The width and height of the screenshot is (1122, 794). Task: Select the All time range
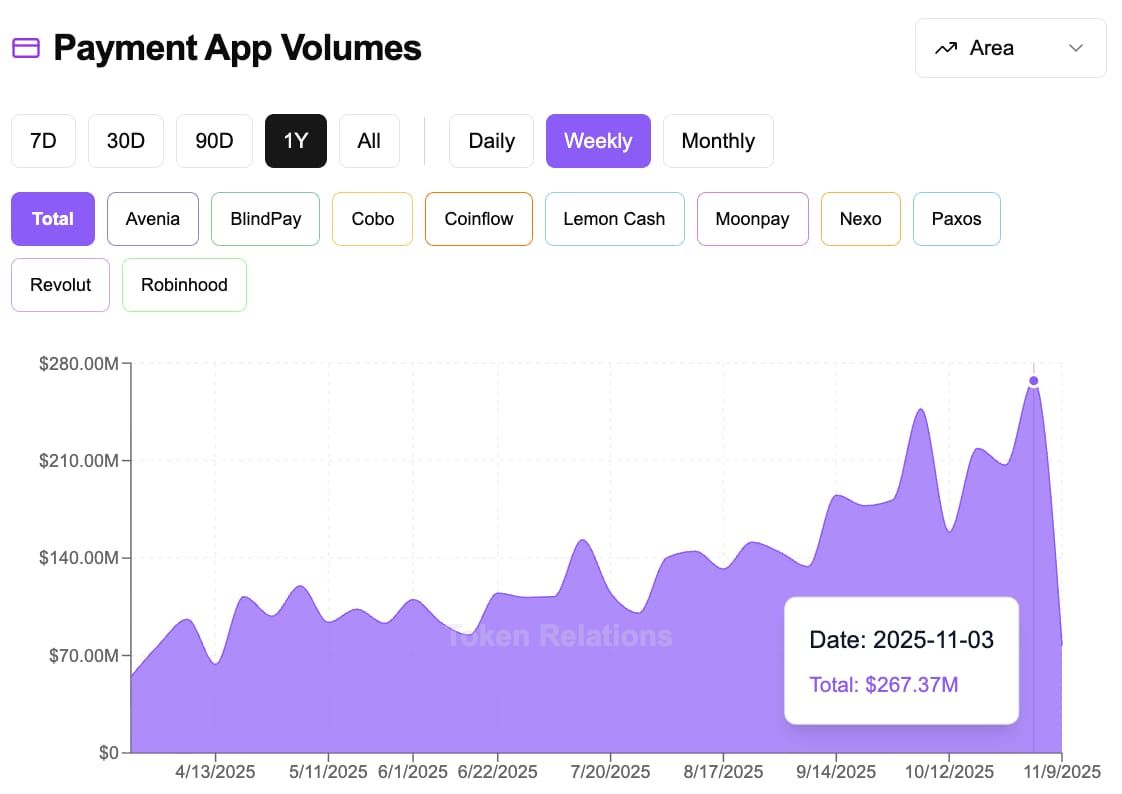pos(369,141)
